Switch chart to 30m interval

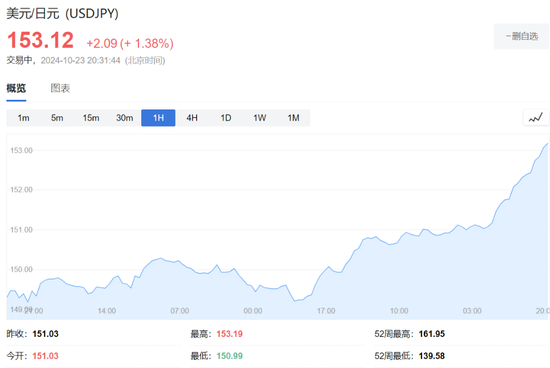(x=125, y=118)
